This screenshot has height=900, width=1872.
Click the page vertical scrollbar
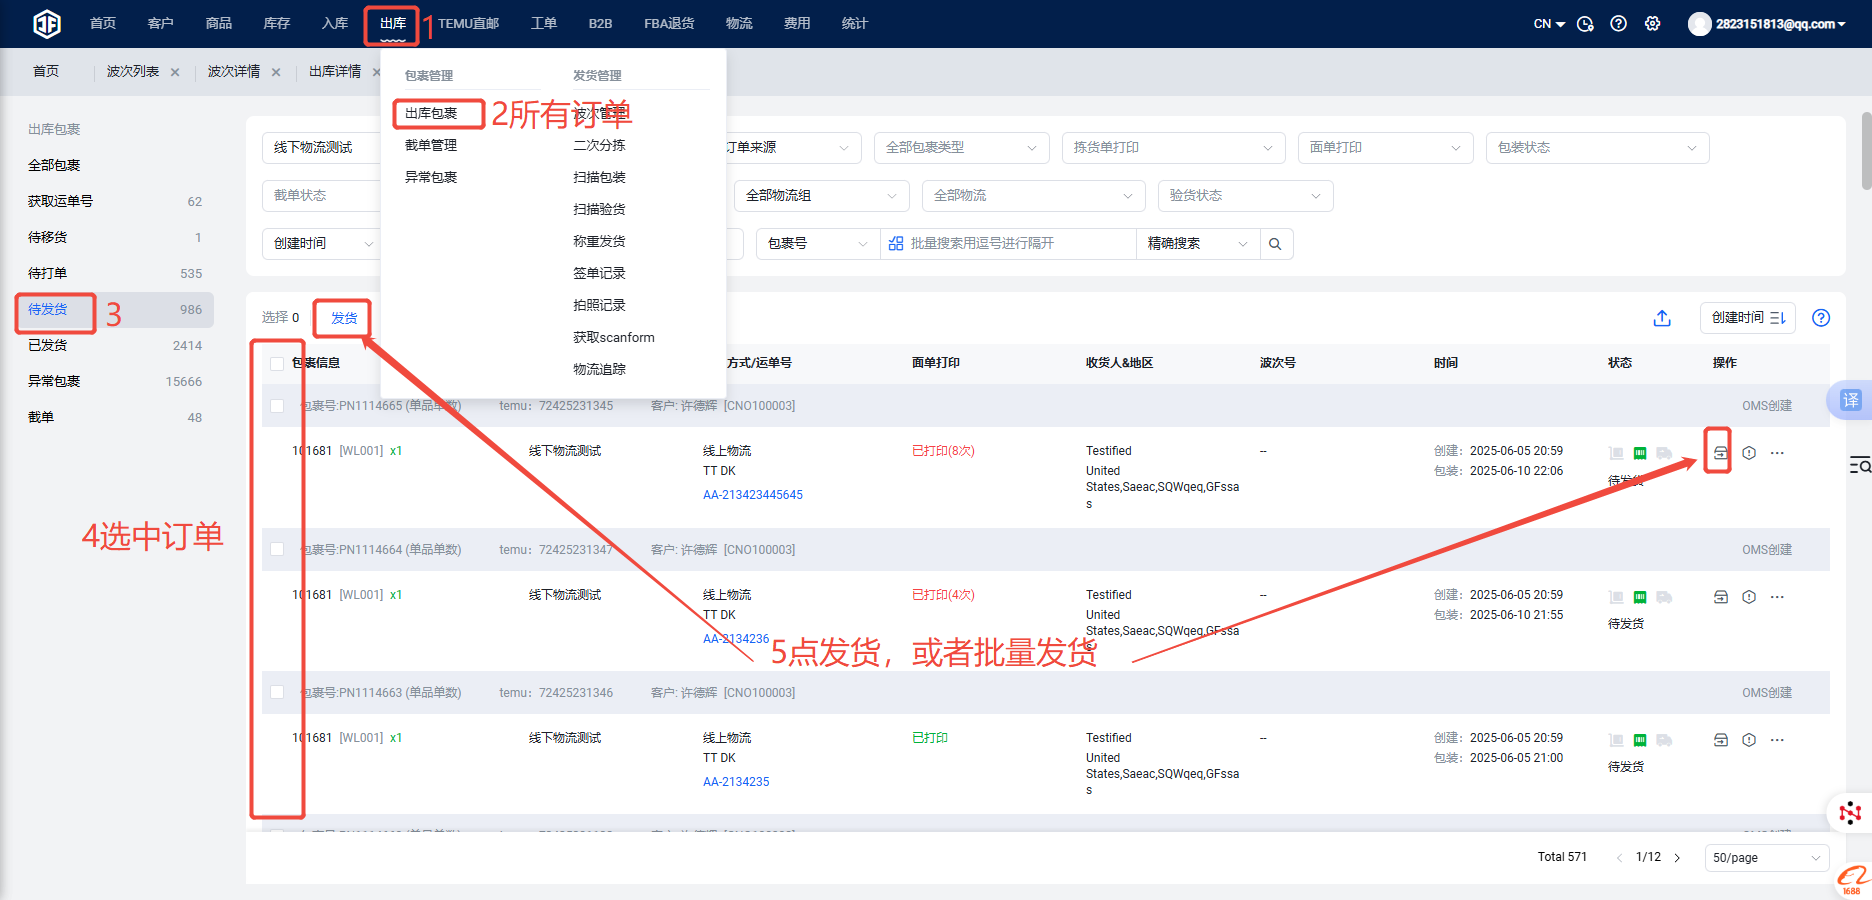coord(1866,150)
